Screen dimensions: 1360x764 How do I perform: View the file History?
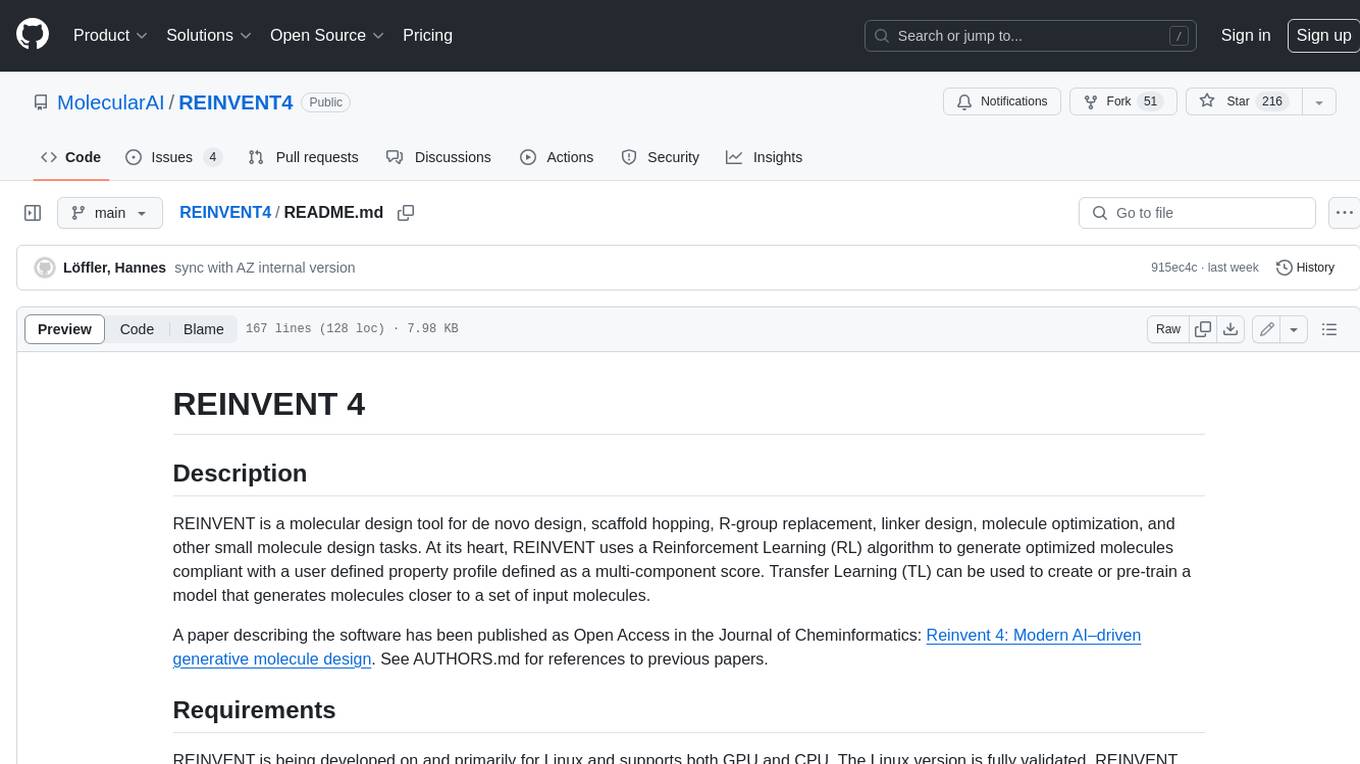pos(1305,267)
